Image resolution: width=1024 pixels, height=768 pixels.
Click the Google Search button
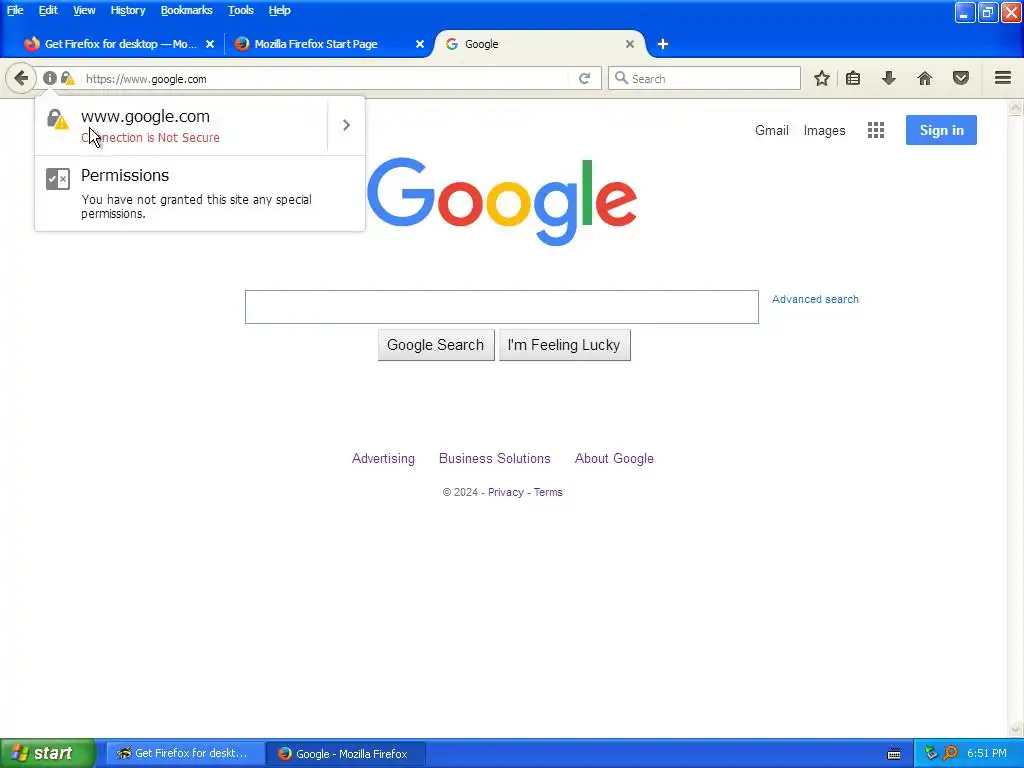pyautogui.click(x=436, y=345)
